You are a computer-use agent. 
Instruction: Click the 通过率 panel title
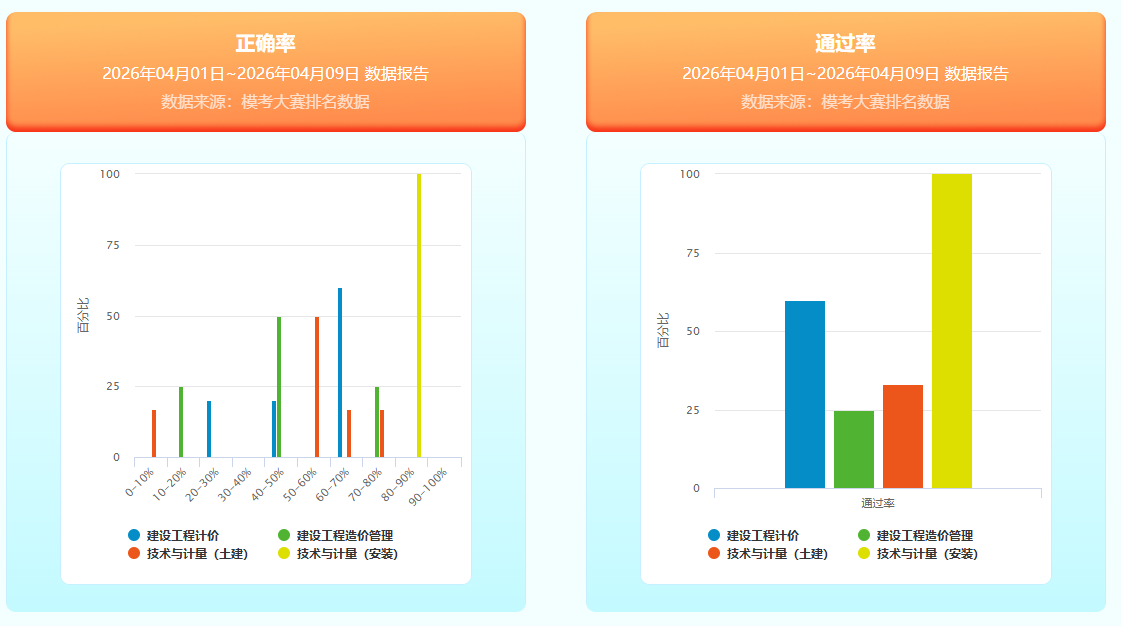(845, 44)
